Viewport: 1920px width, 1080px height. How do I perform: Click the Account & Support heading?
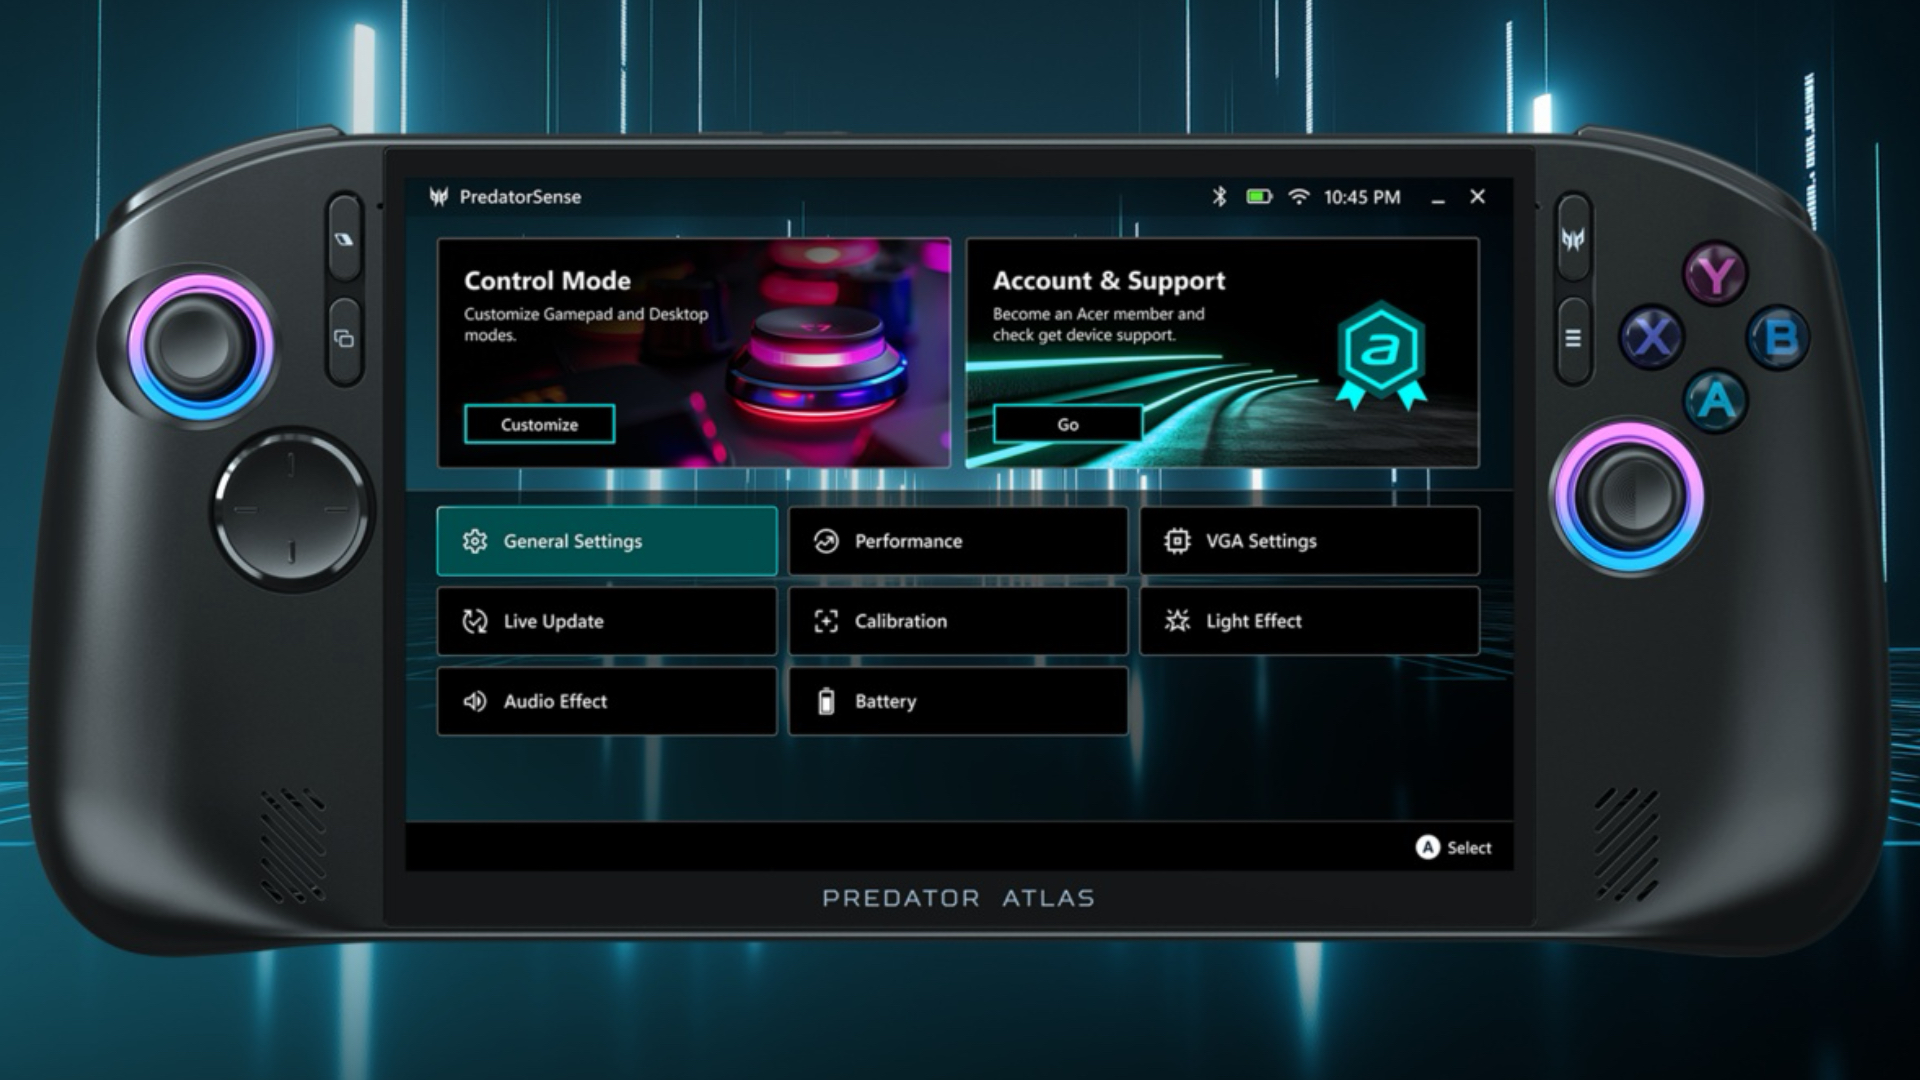pyautogui.click(x=1109, y=281)
